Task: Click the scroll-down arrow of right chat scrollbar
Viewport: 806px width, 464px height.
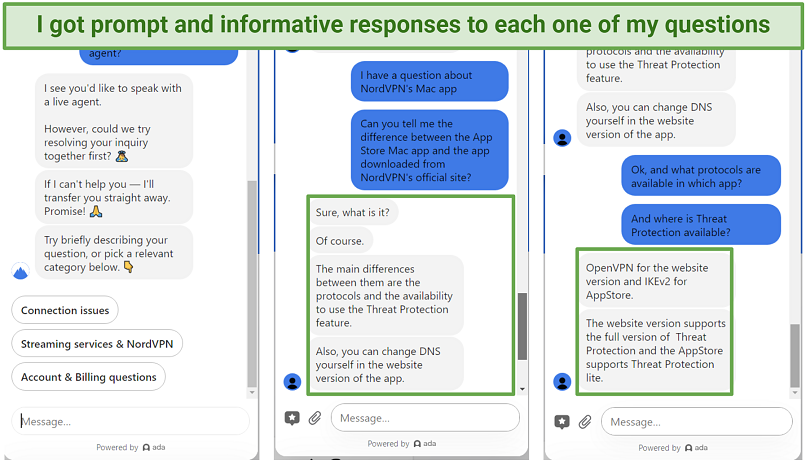Action: pos(795,393)
